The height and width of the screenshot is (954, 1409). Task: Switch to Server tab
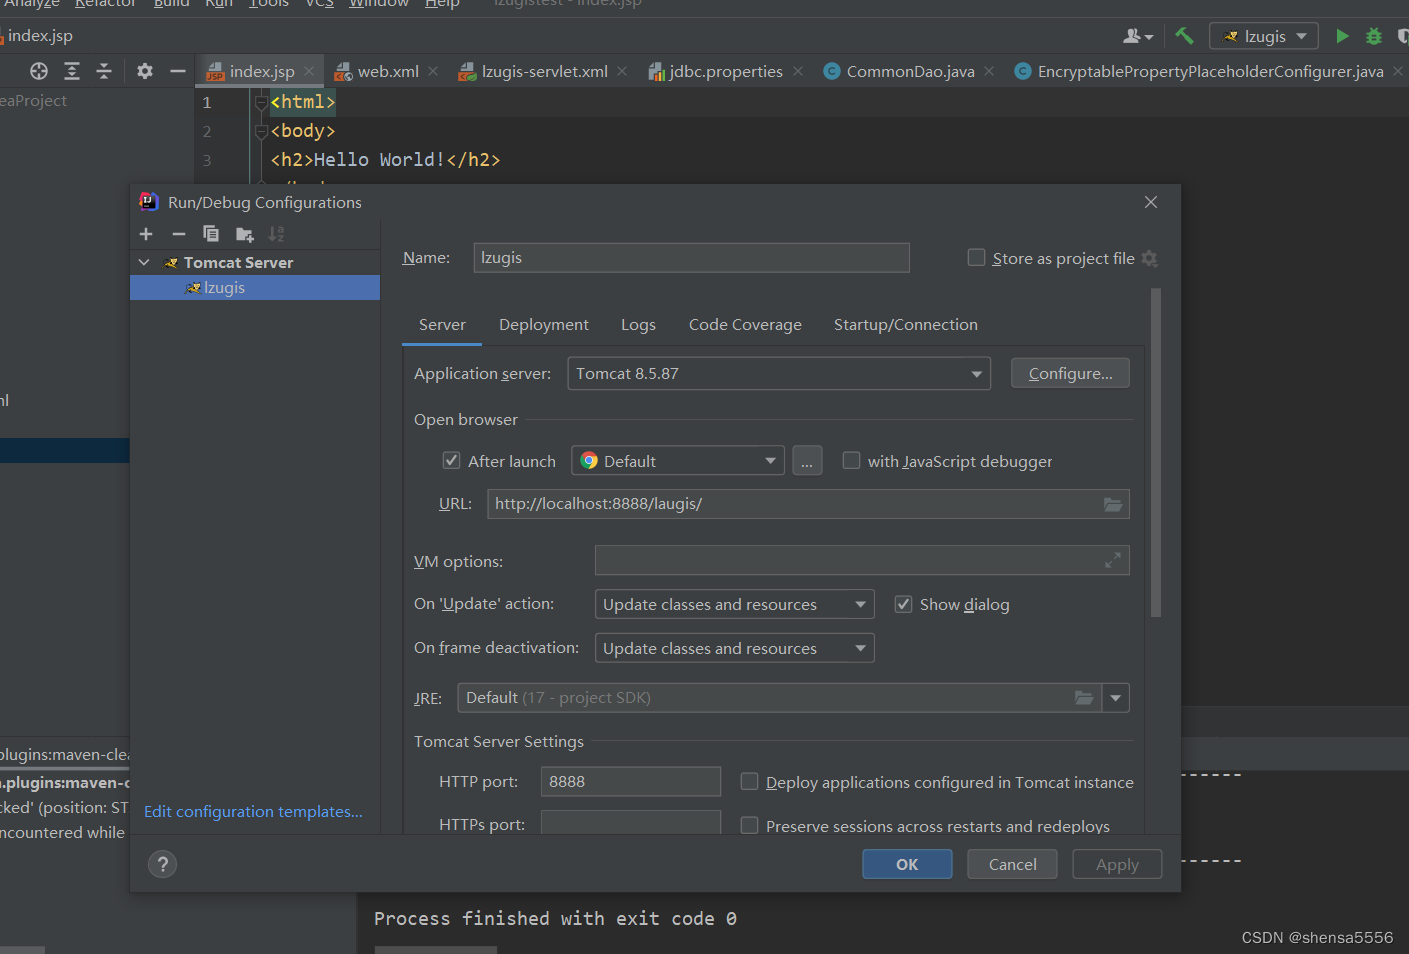442,324
